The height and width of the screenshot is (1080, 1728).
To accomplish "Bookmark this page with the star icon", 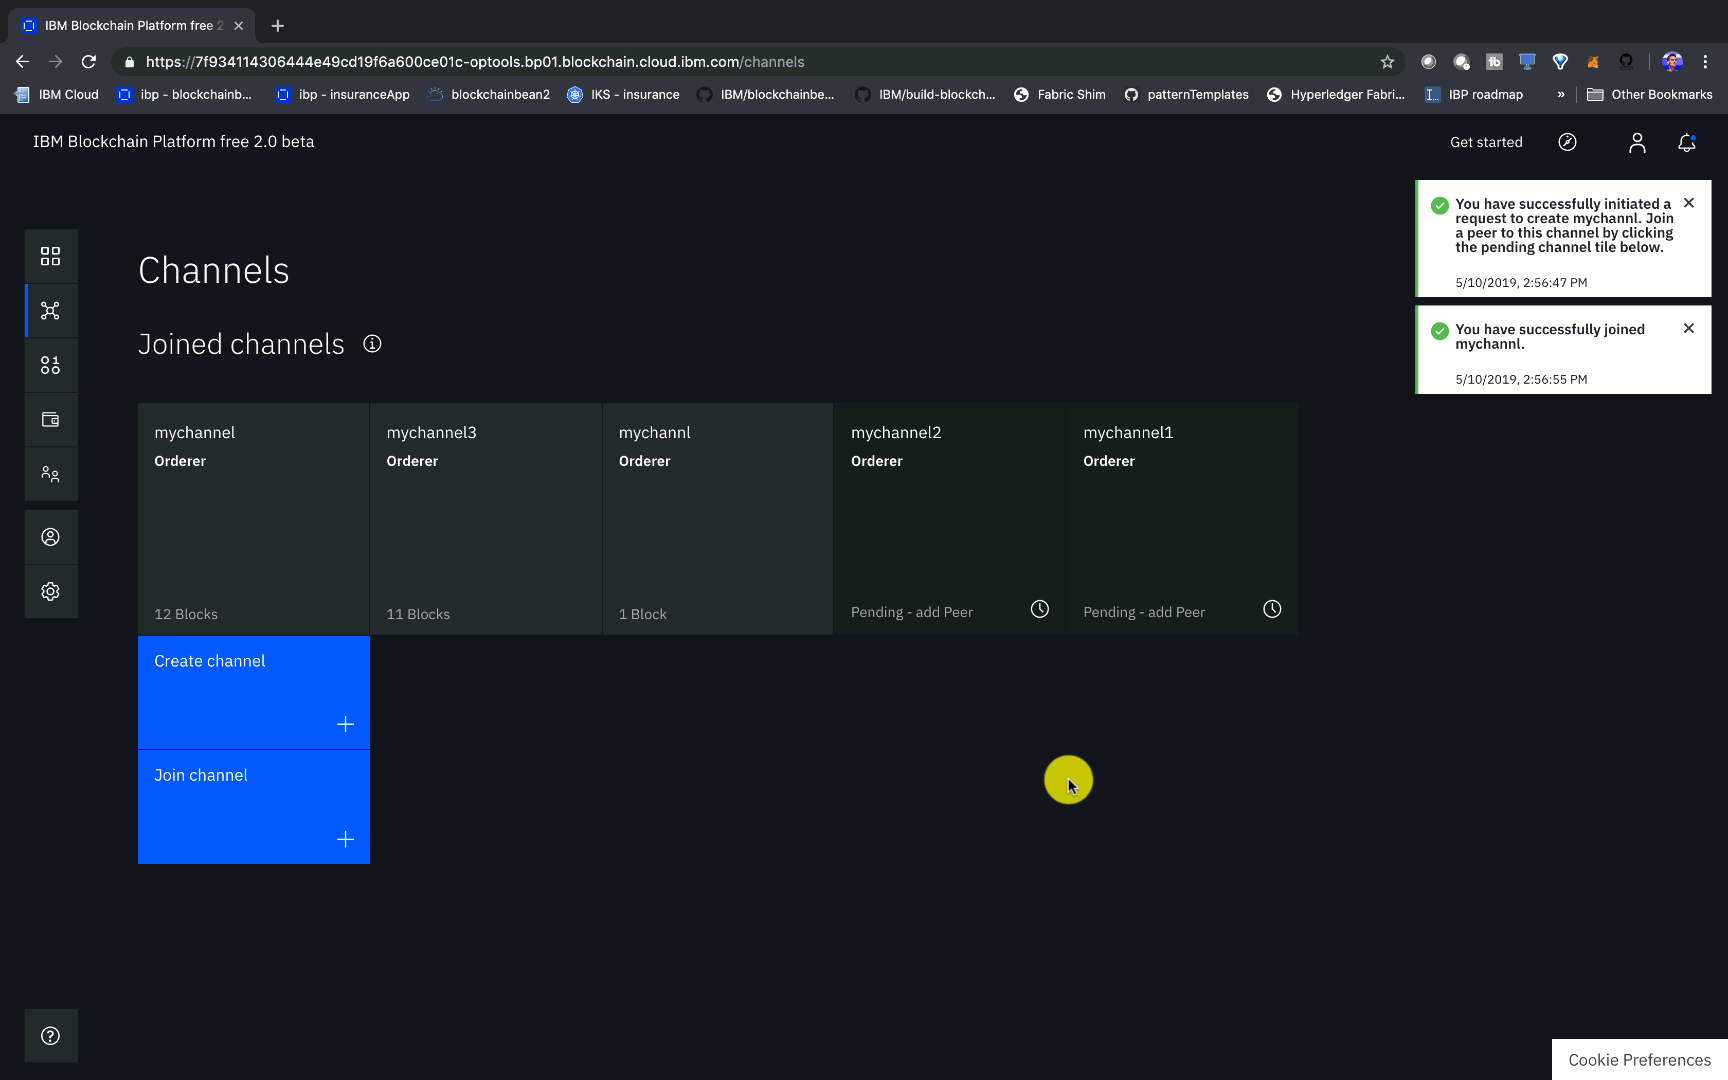I will (1387, 62).
